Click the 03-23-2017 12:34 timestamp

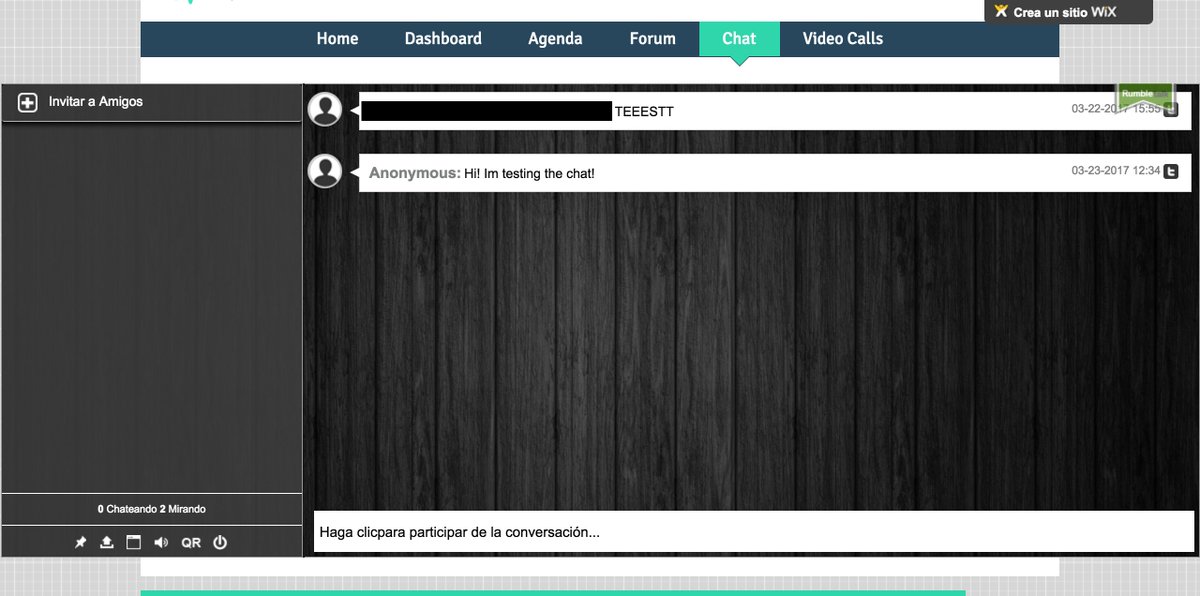1116,171
